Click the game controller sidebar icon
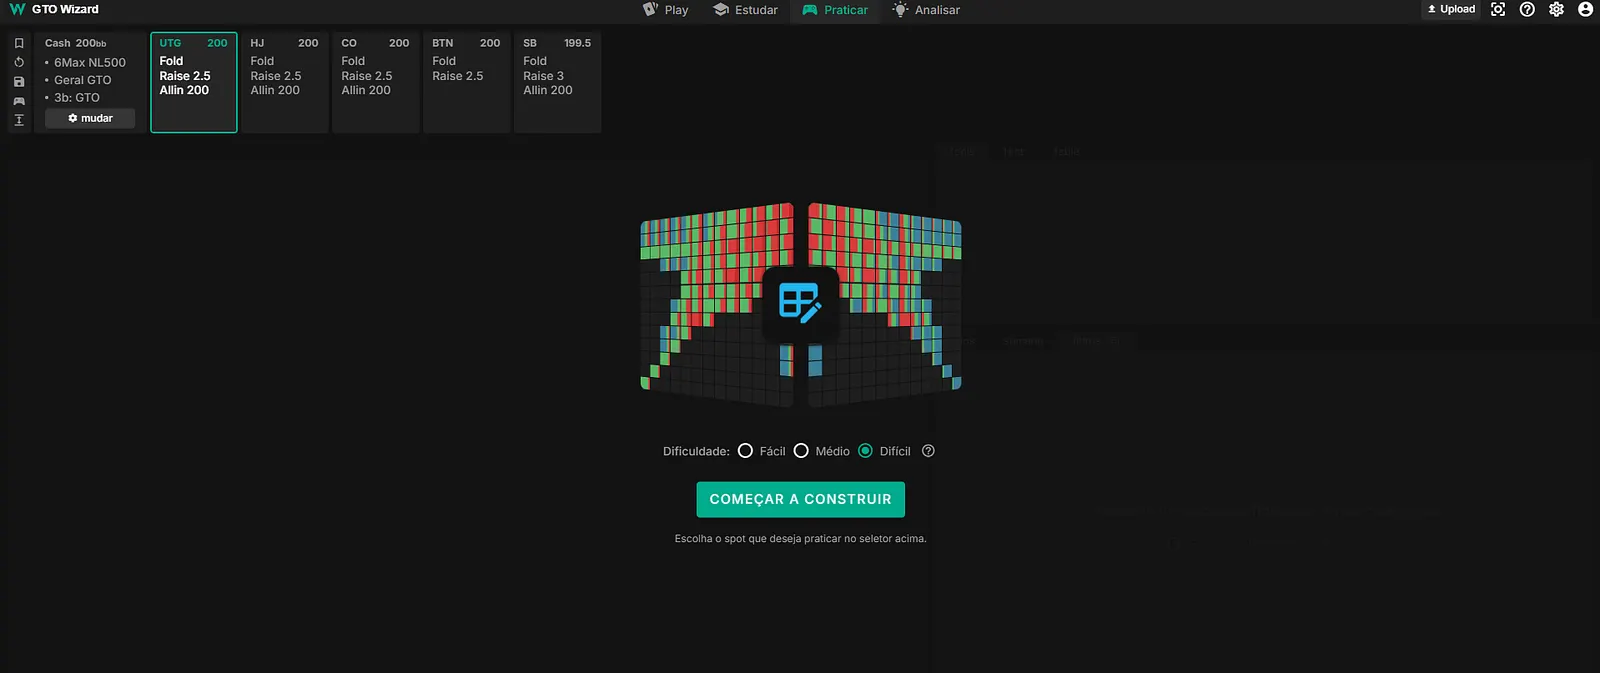 click(19, 101)
